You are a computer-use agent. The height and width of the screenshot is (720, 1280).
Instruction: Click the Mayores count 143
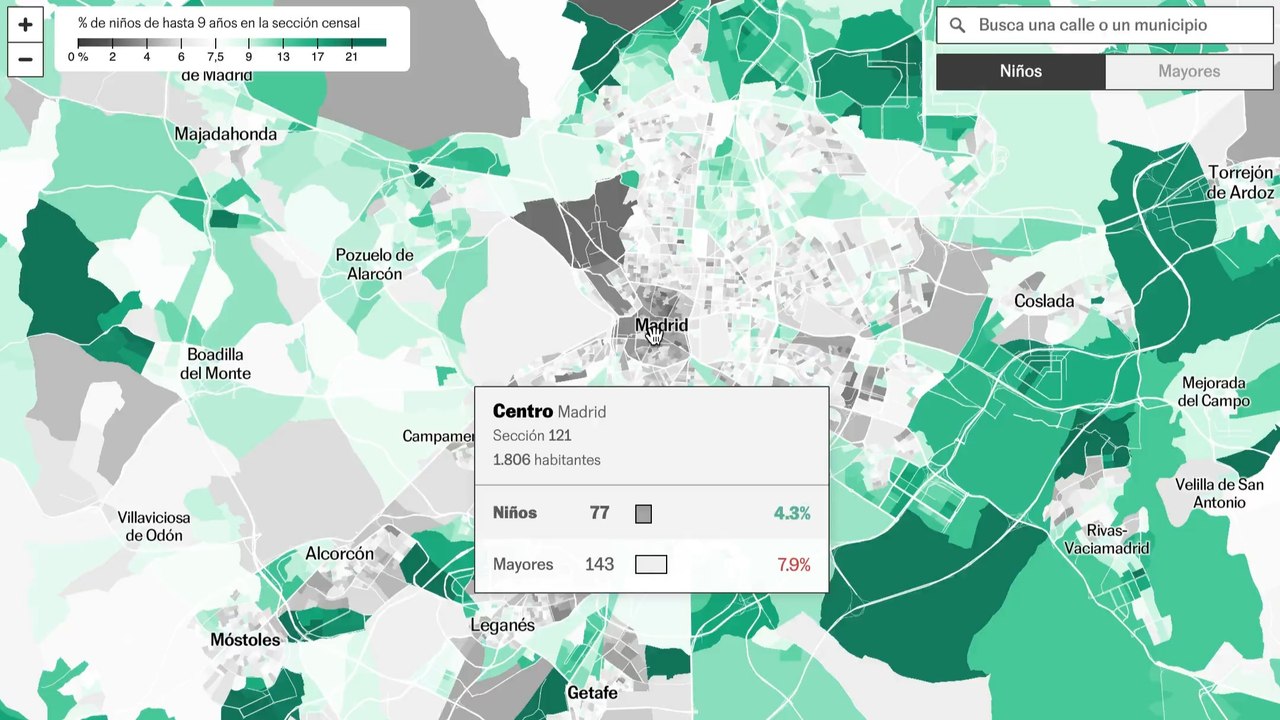pyautogui.click(x=599, y=565)
